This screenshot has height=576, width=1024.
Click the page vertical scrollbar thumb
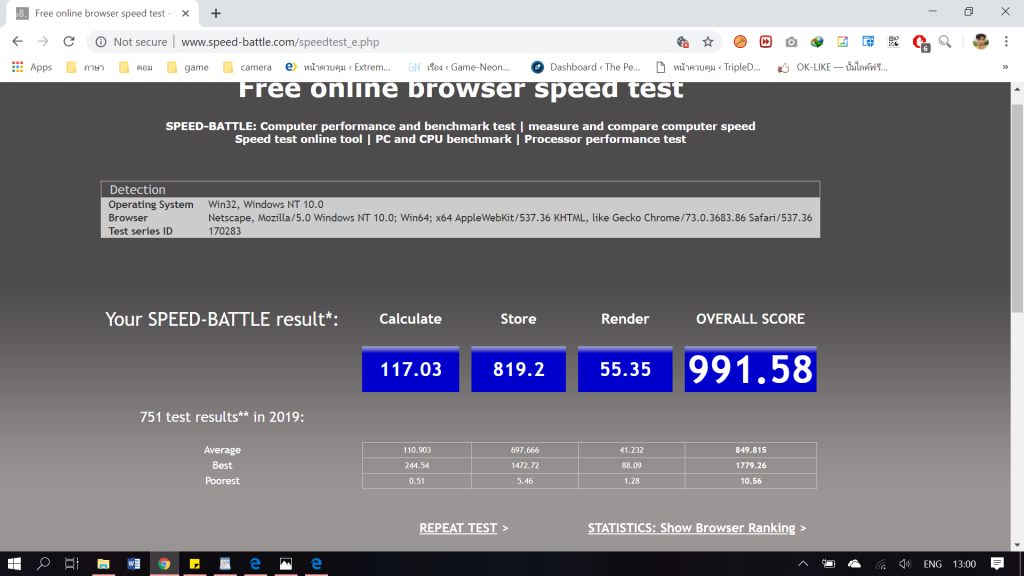point(1017,208)
